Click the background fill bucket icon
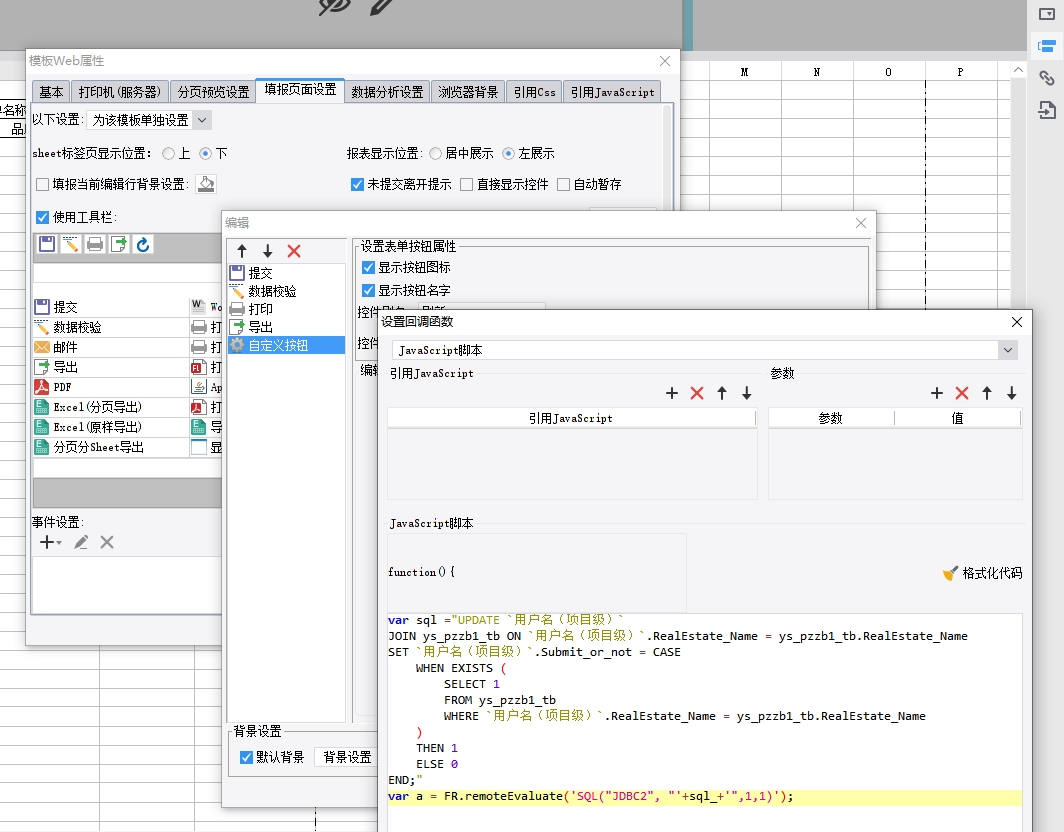The image size is (1064, 832). pos(205,184)
